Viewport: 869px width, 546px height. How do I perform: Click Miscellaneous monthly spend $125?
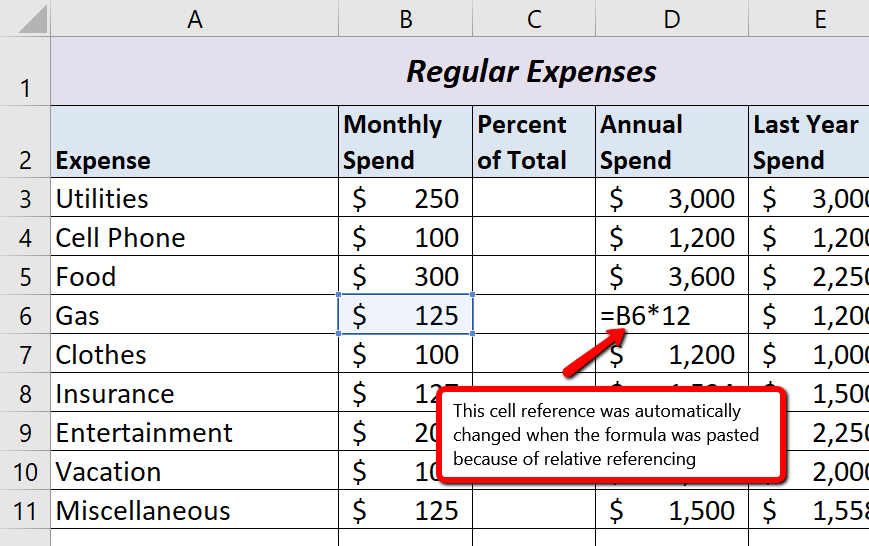click(x=406, y=509)
